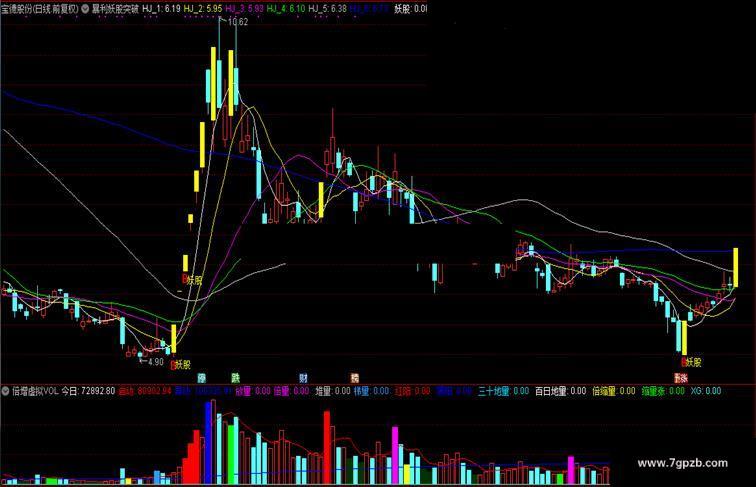This screenshot has width=756, height=487.
Task: Click the magenta 倍量: 0.00 label
Action: point(292,391)
